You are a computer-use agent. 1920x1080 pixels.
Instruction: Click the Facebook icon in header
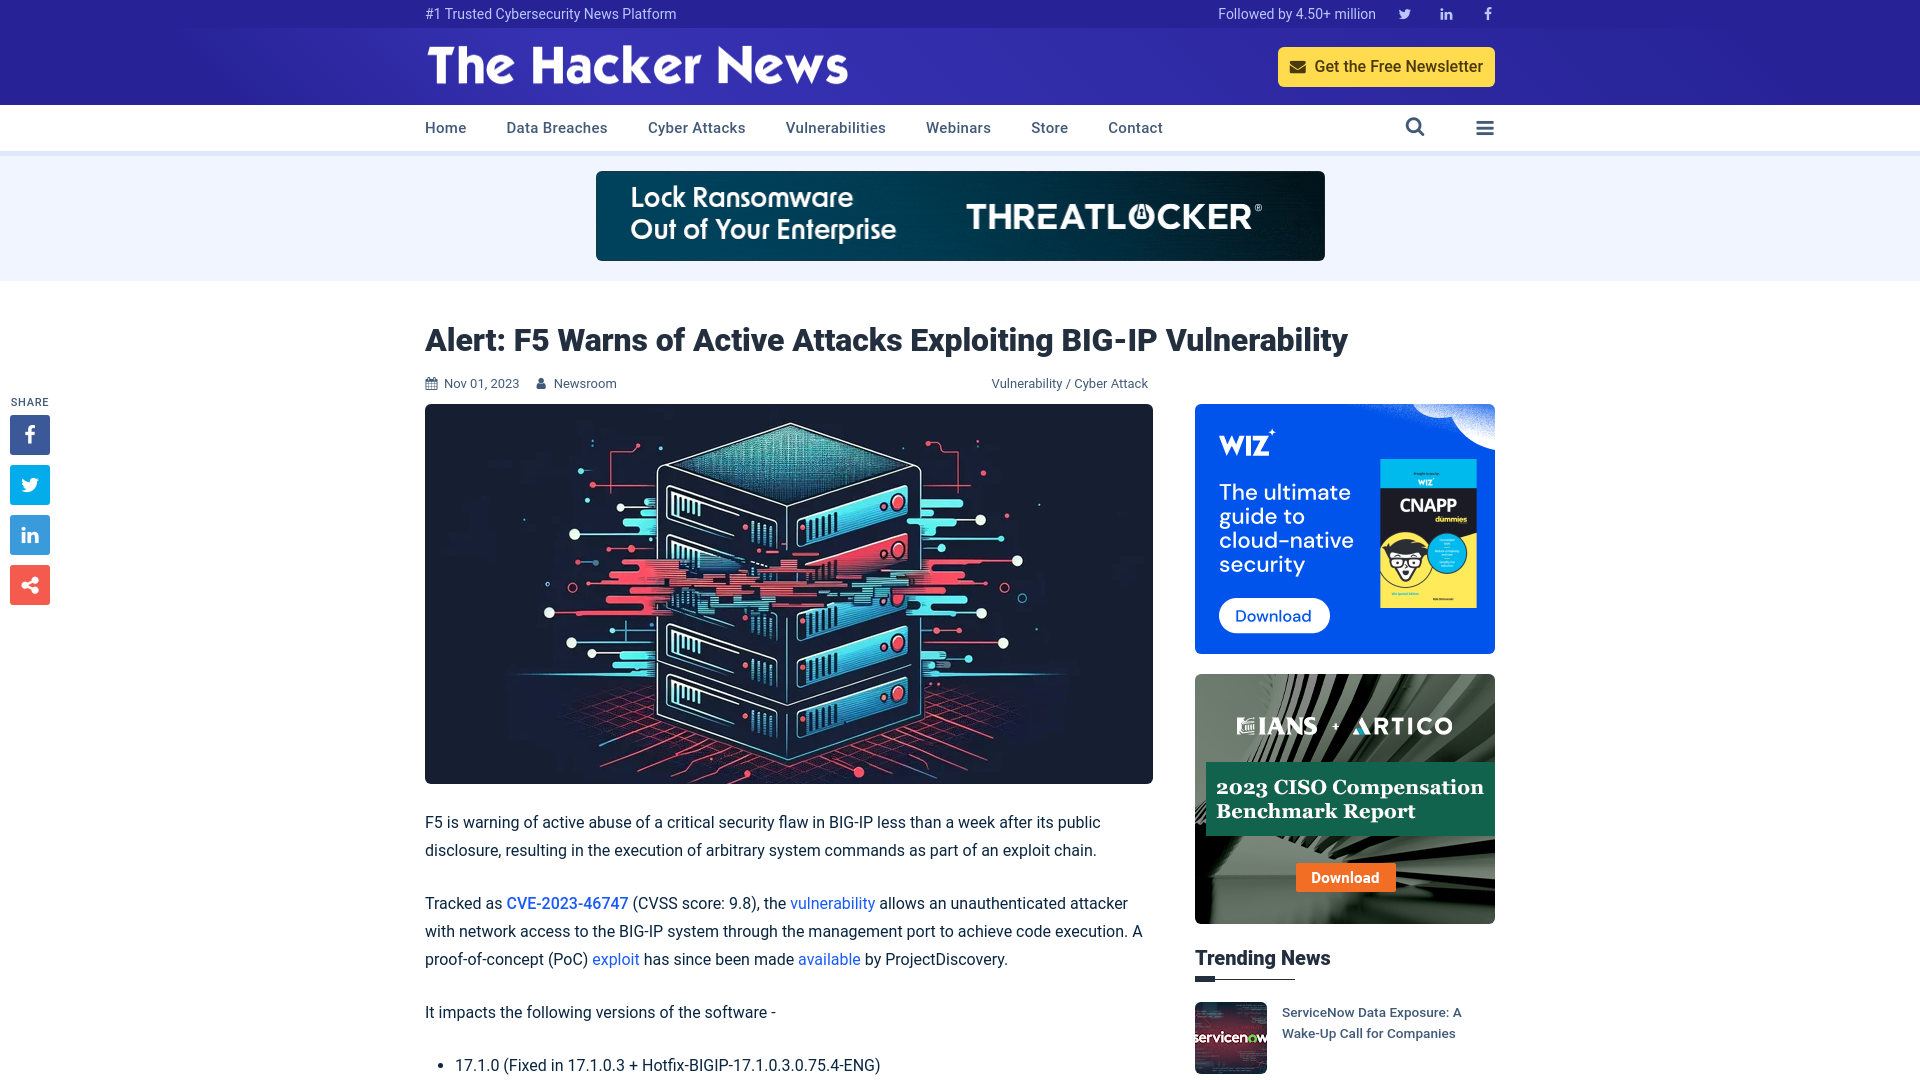click(1486, 13)
